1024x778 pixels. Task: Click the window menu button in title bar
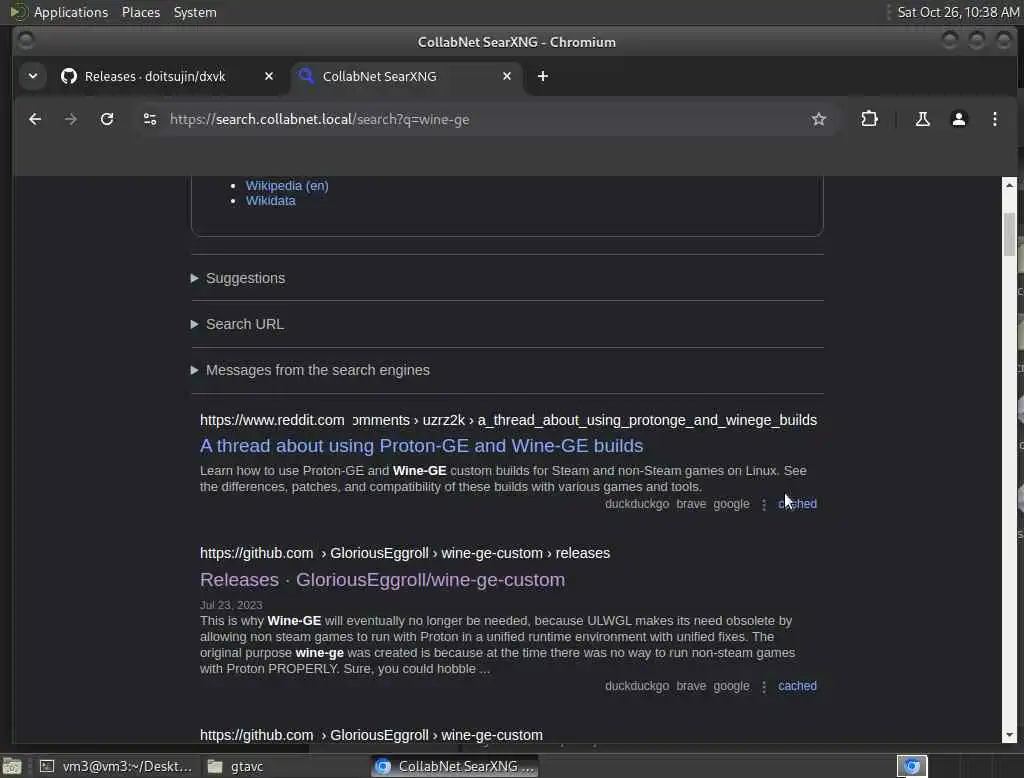pos(25,41)
